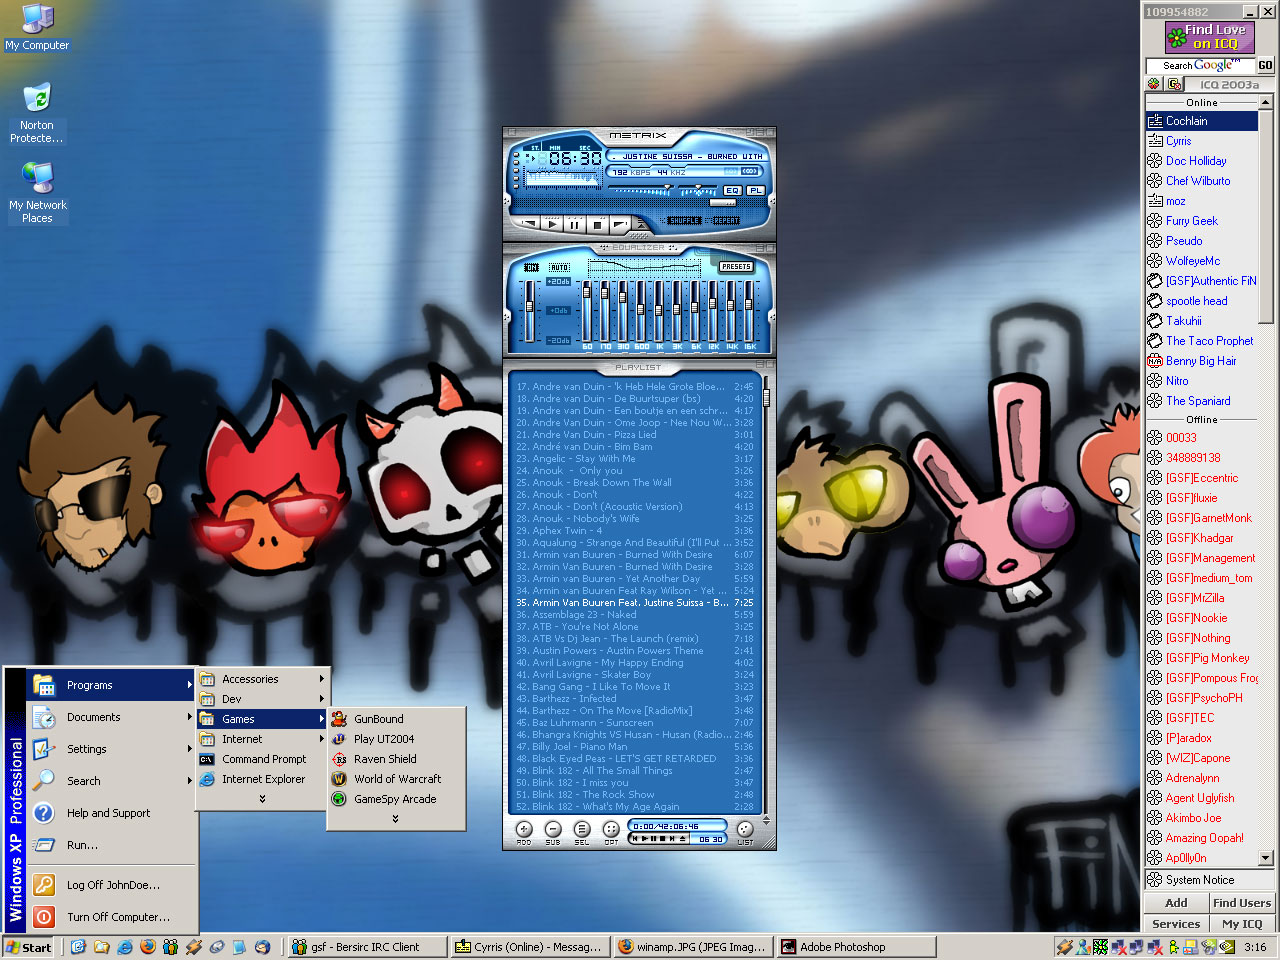This screenshot has width=1280, height=960.
Task: Open System Notice in ICQ
Action: point(1210,880)
